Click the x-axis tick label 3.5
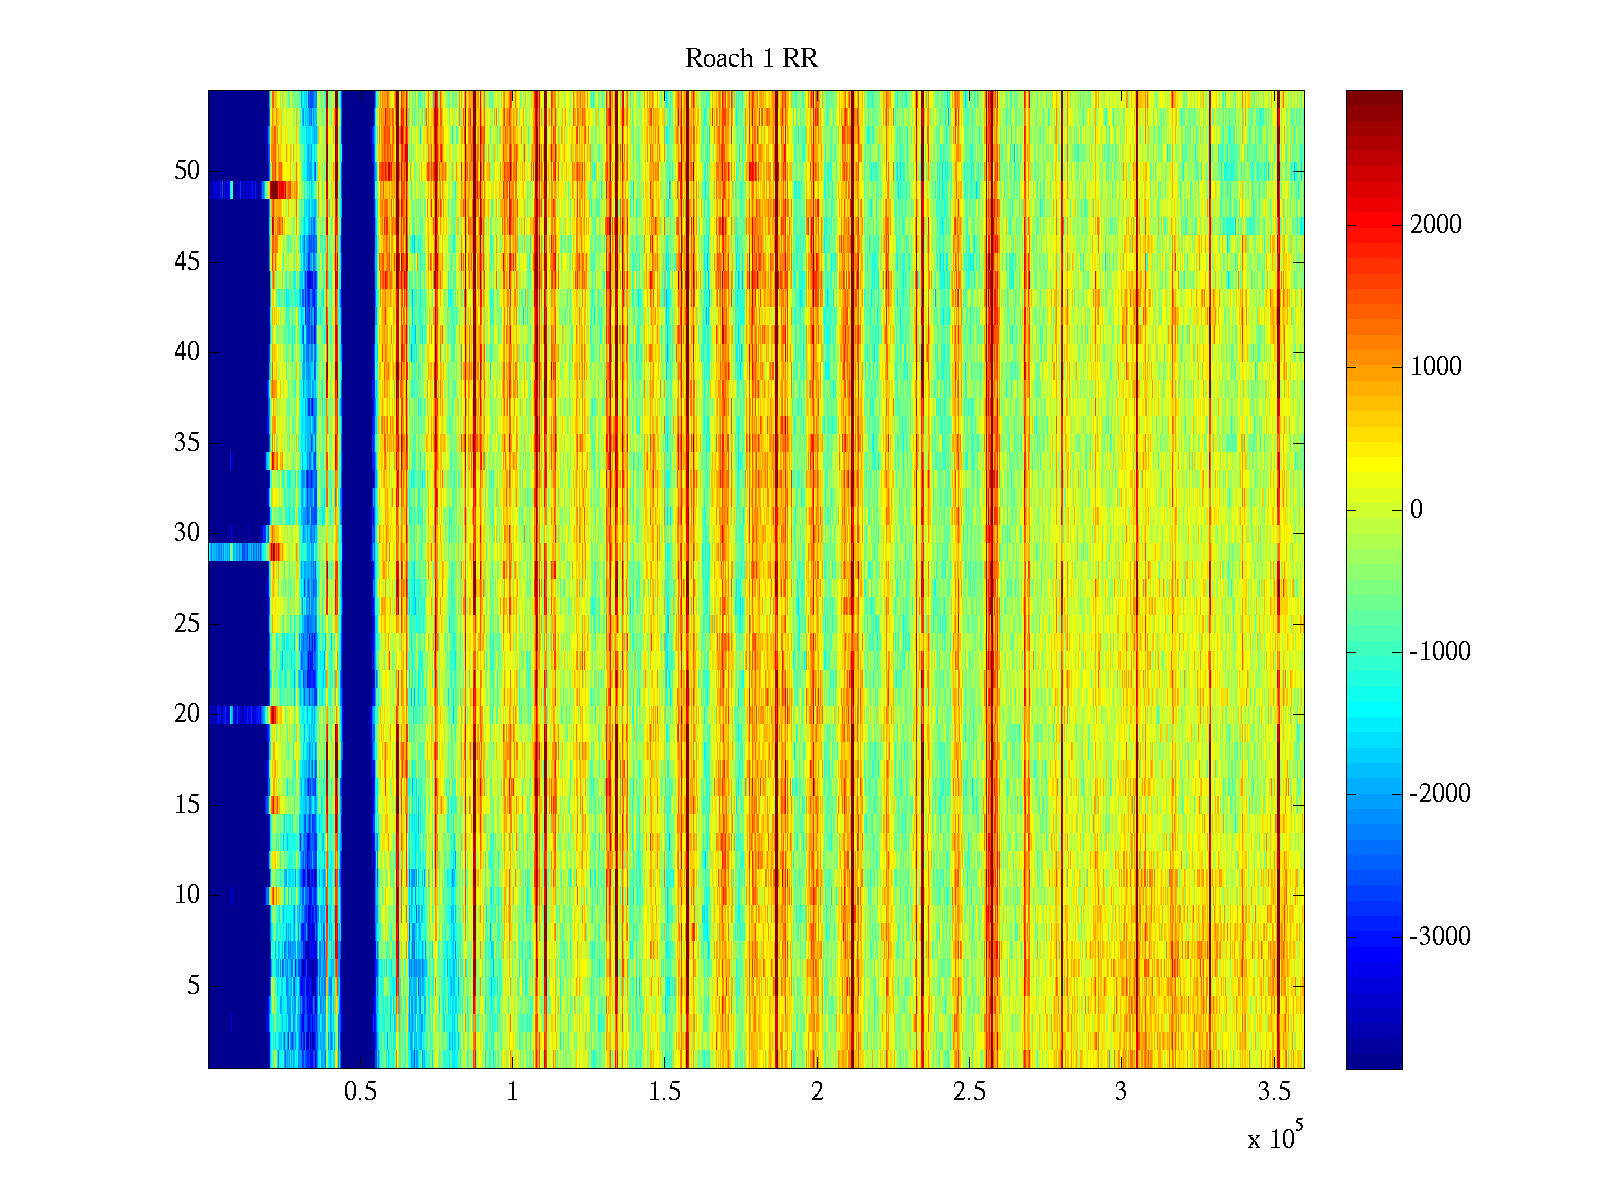1600x1200 pixels. pyautogui.click(x=1273, y=1092)
